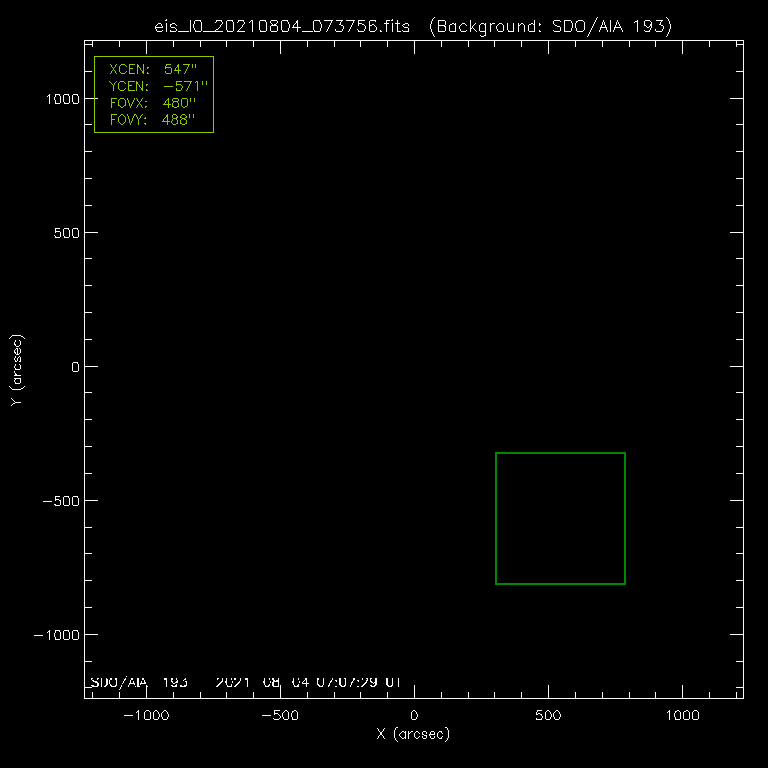Click the "X (arcsec)" axis label
Screen dimensions: 768x768
pos(413,735)
